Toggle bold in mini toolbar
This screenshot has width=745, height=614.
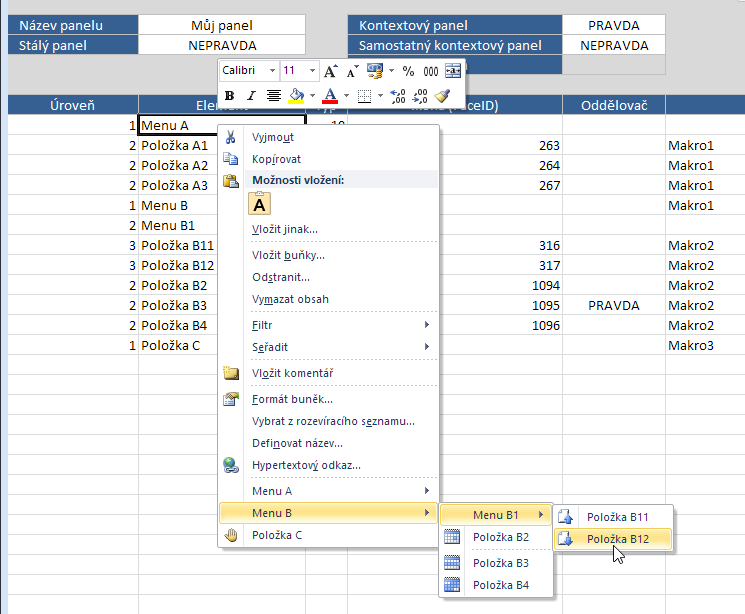[229, 96]
